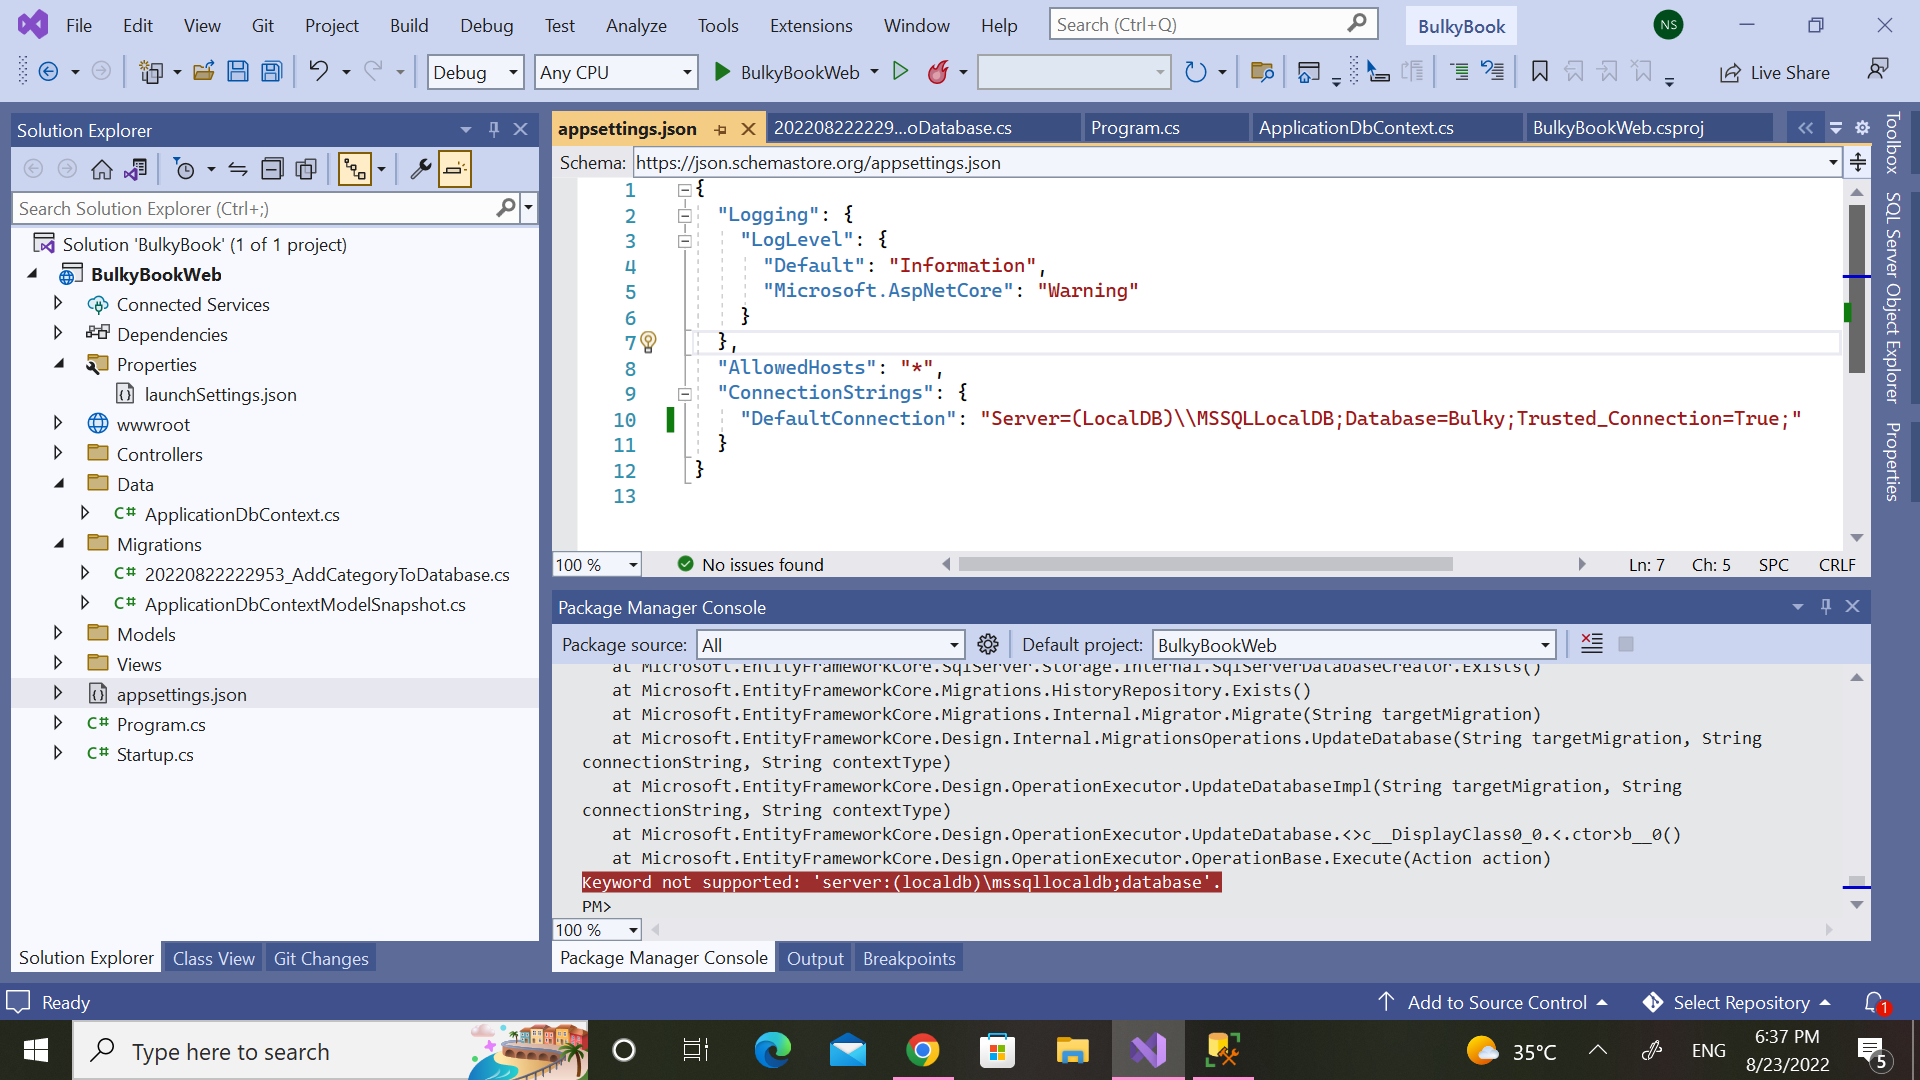Switch to the Output tab
1920x1080 pixels.
(x=815, y=958)
